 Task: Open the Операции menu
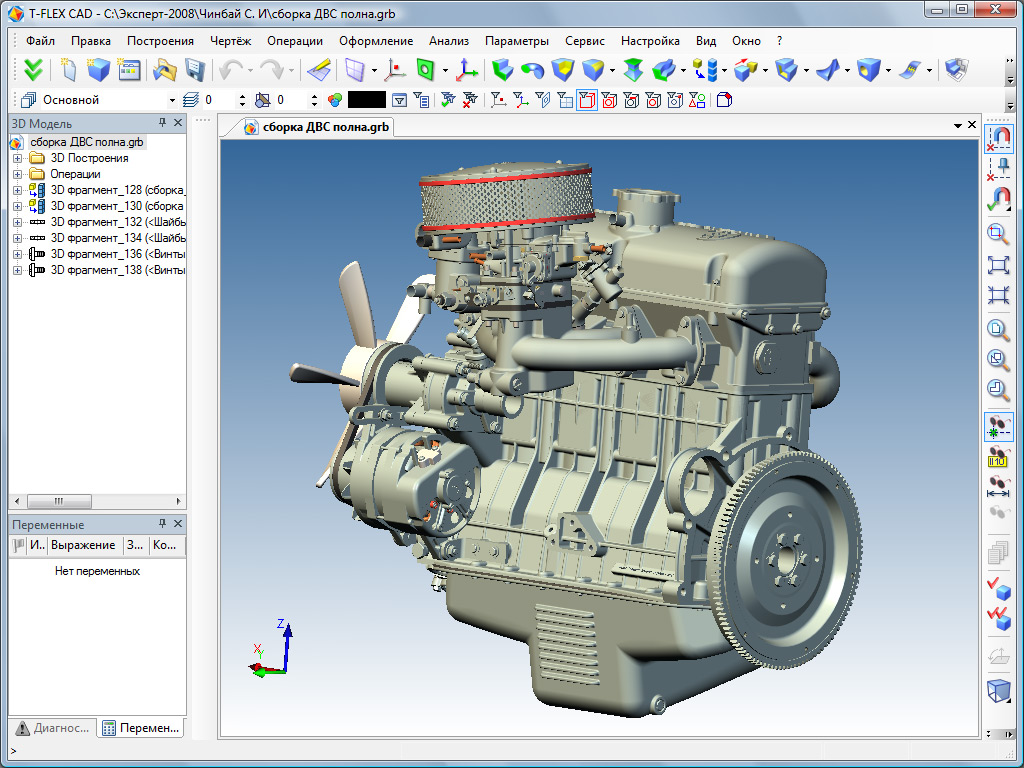click(295, 40)
